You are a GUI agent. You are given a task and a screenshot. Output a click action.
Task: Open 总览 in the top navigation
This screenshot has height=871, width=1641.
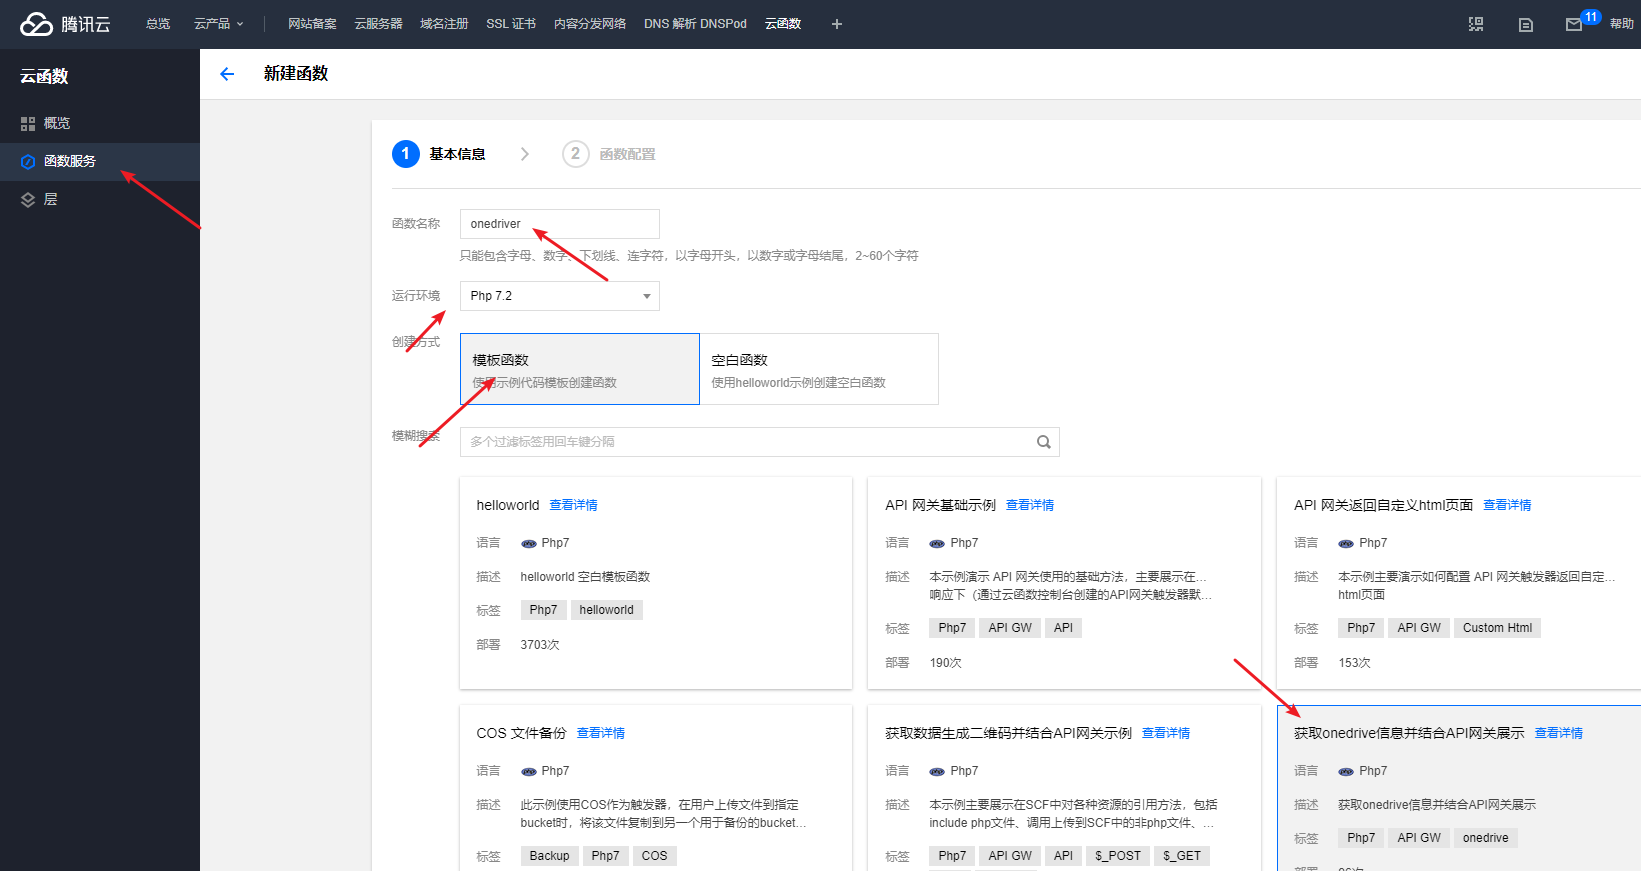158,24
